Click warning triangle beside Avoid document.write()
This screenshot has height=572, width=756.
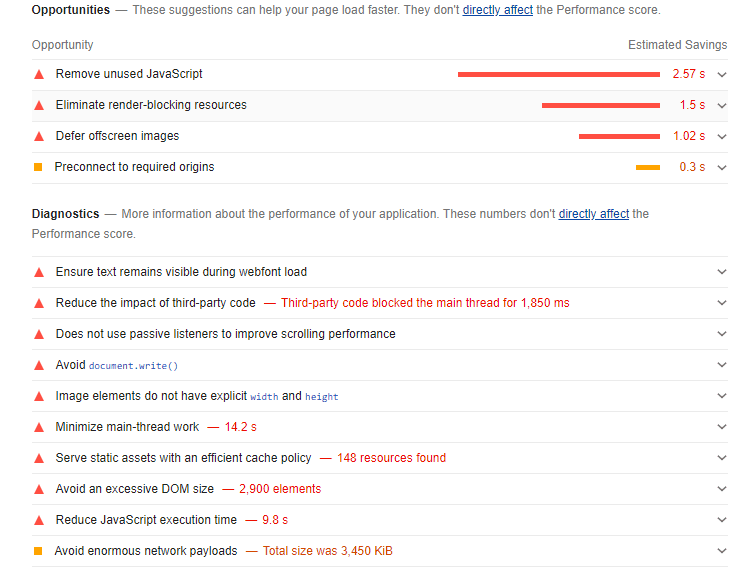[39, 365]
